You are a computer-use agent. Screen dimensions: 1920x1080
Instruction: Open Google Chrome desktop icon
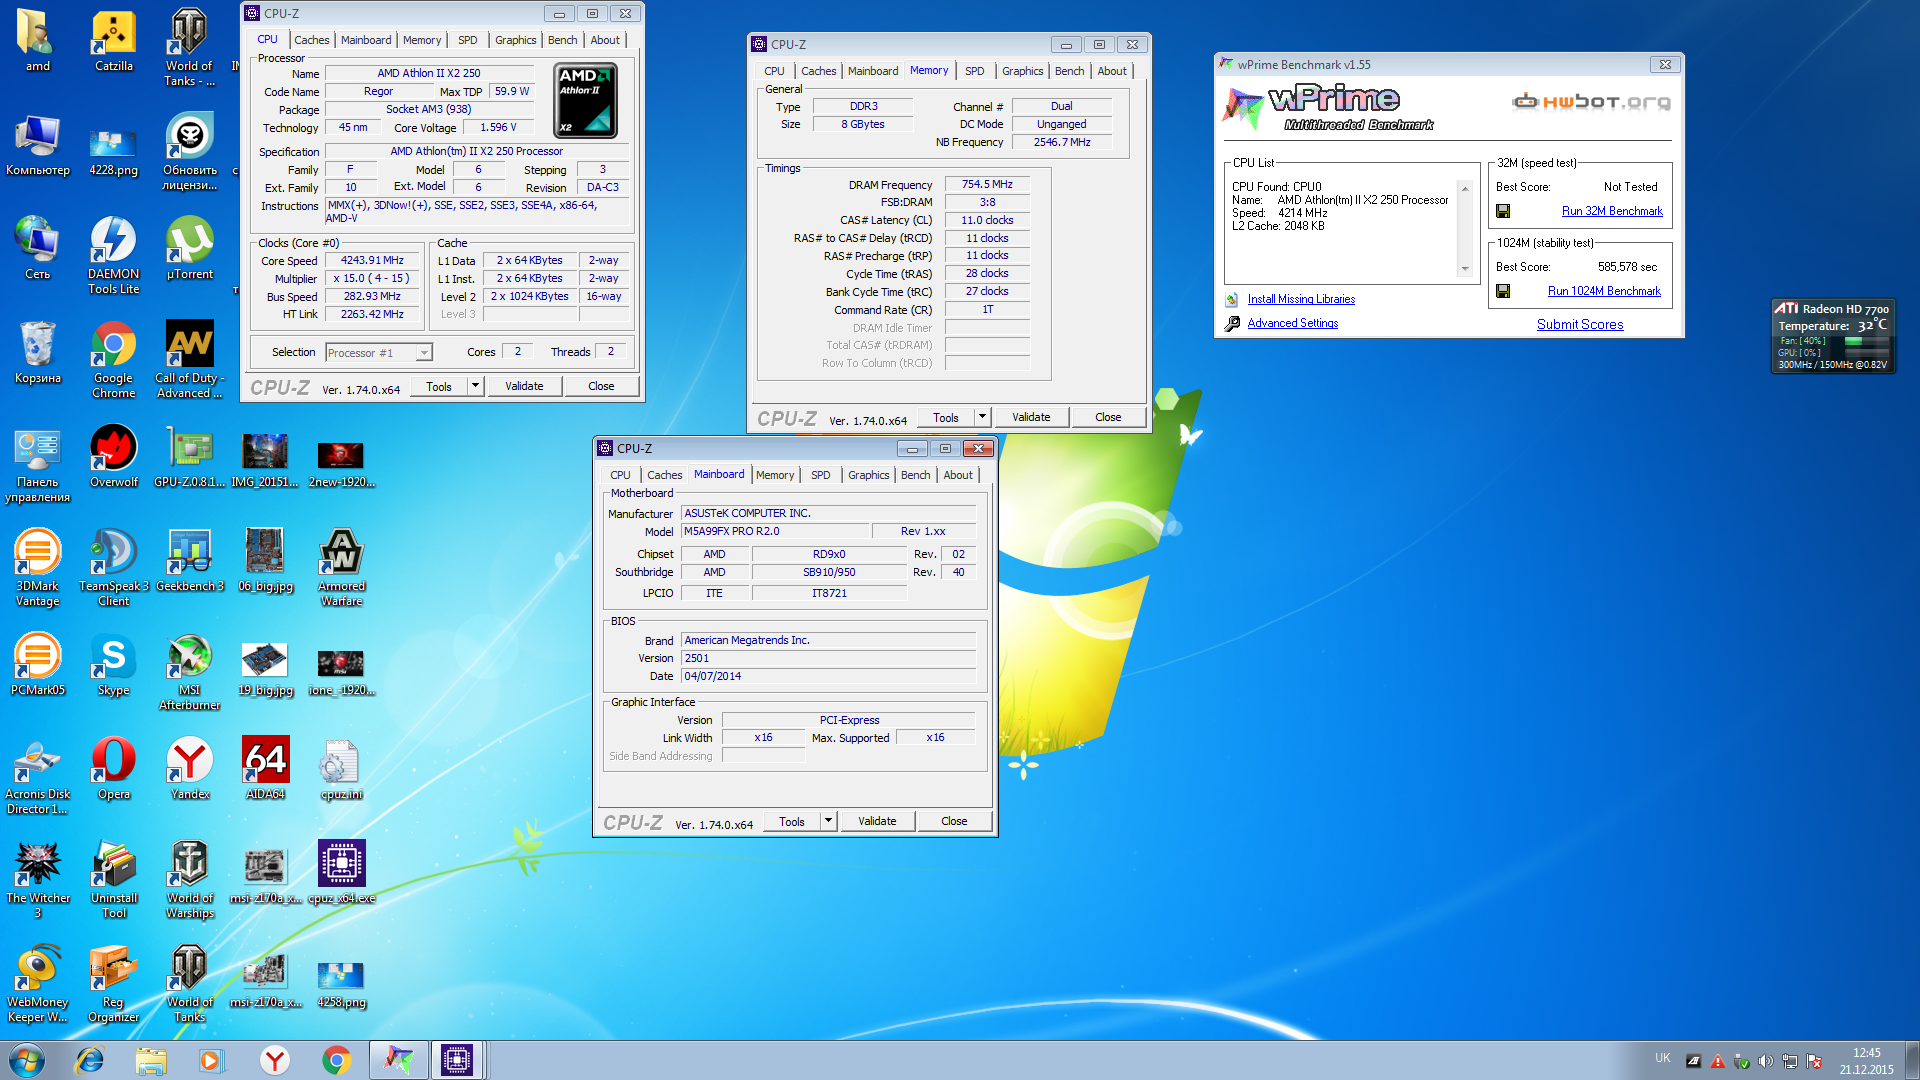click(x=114, y=360)
